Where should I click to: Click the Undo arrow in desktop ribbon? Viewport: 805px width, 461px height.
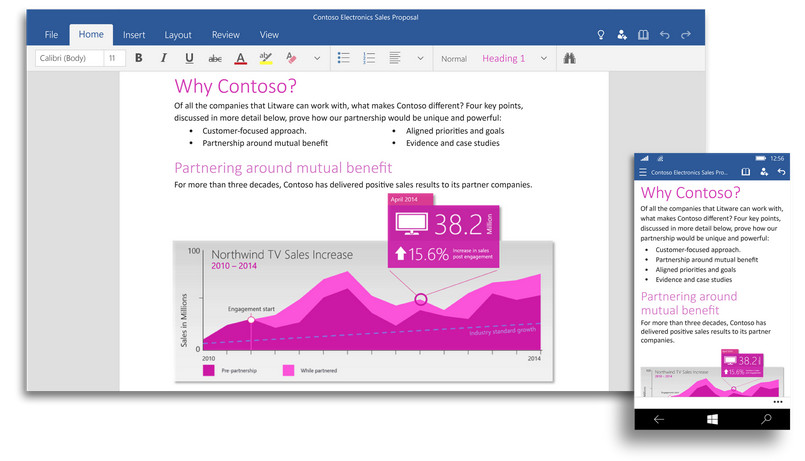click(x=664, y=35)
